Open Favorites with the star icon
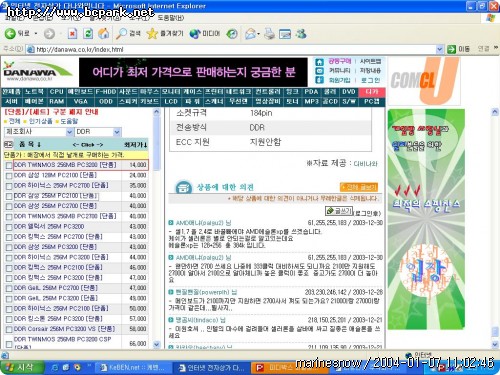Viewport: 500px width, 375px height. 165,33
